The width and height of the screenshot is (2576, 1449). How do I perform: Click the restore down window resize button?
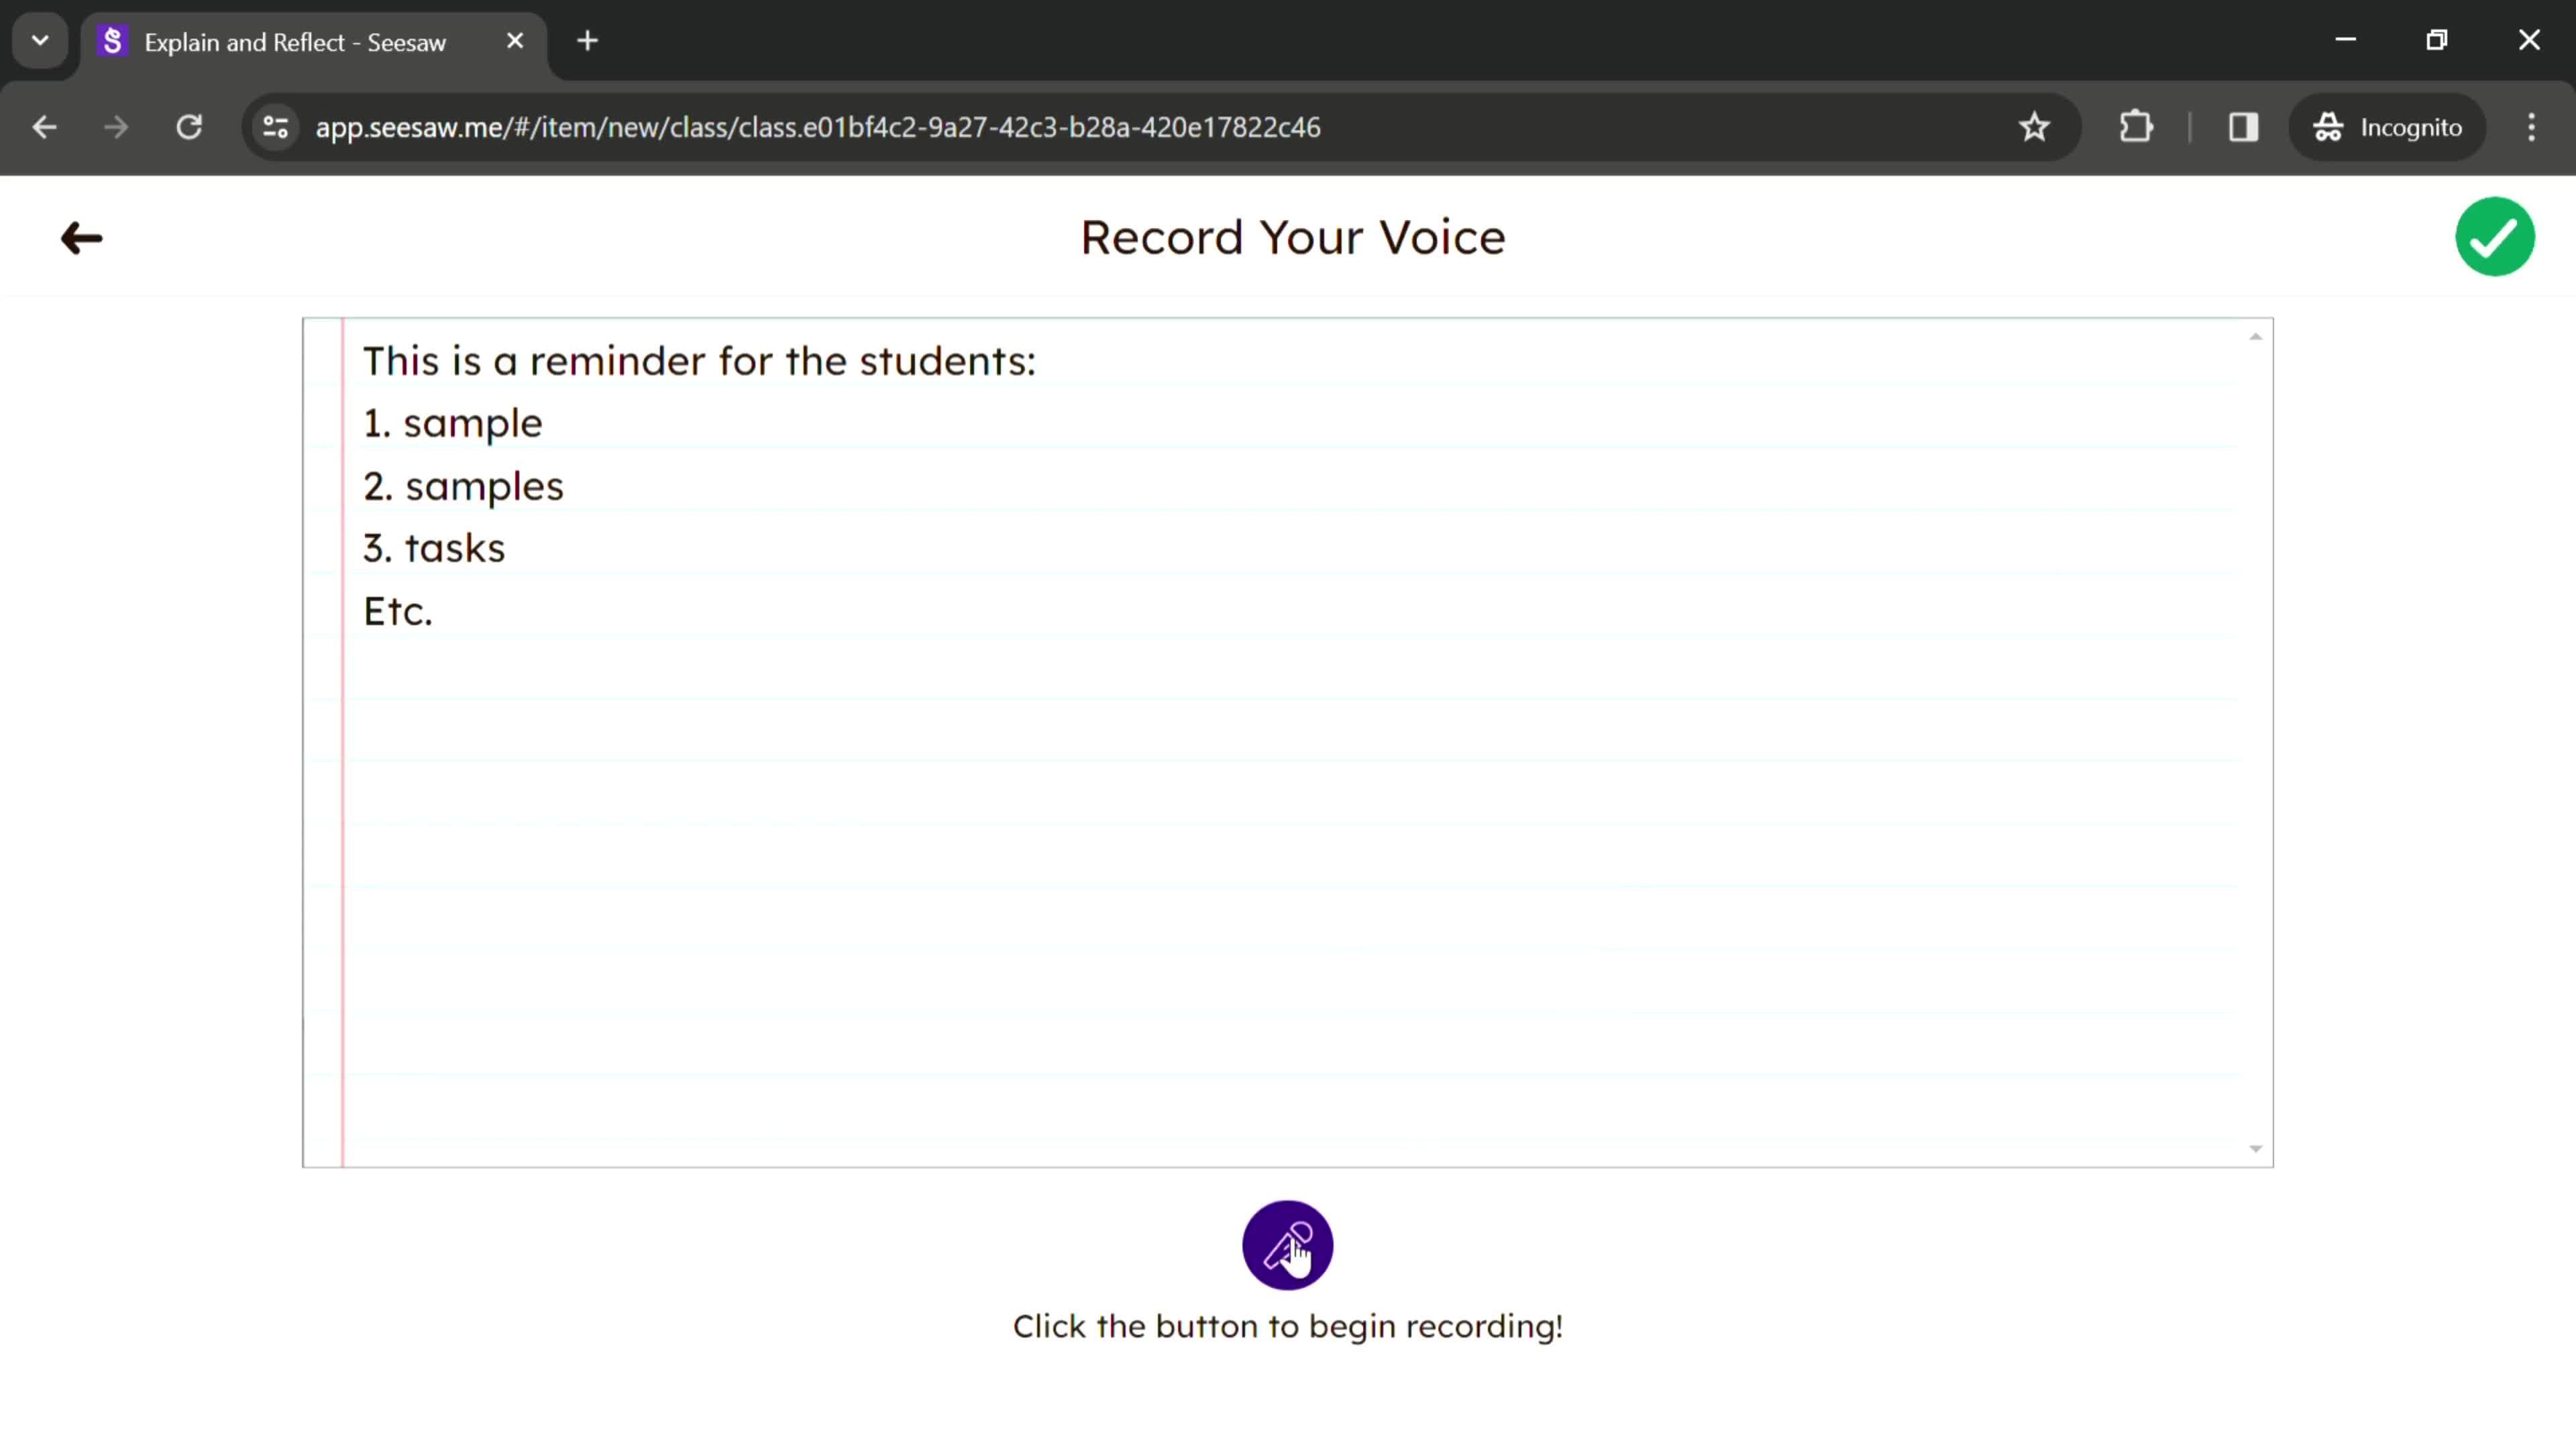(x=2438, y=39)
